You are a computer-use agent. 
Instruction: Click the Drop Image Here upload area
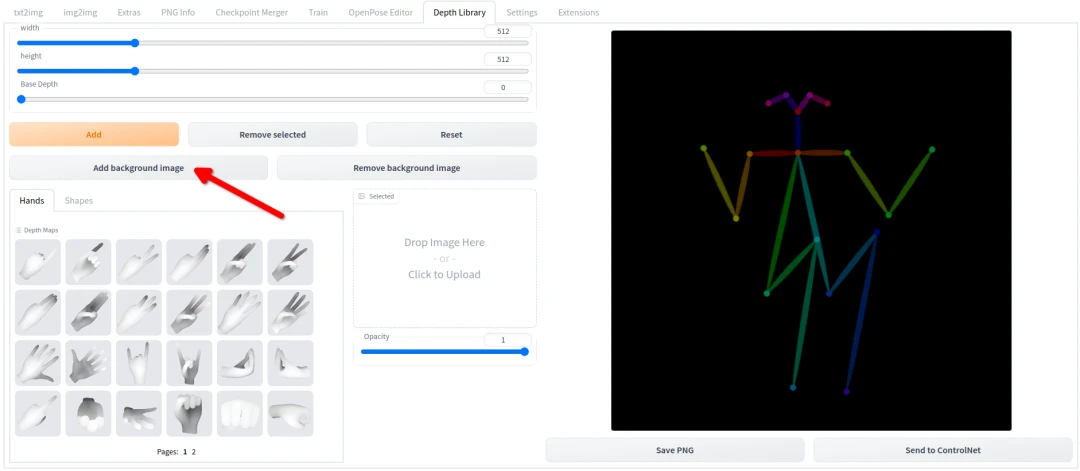(x=444, y=258)
